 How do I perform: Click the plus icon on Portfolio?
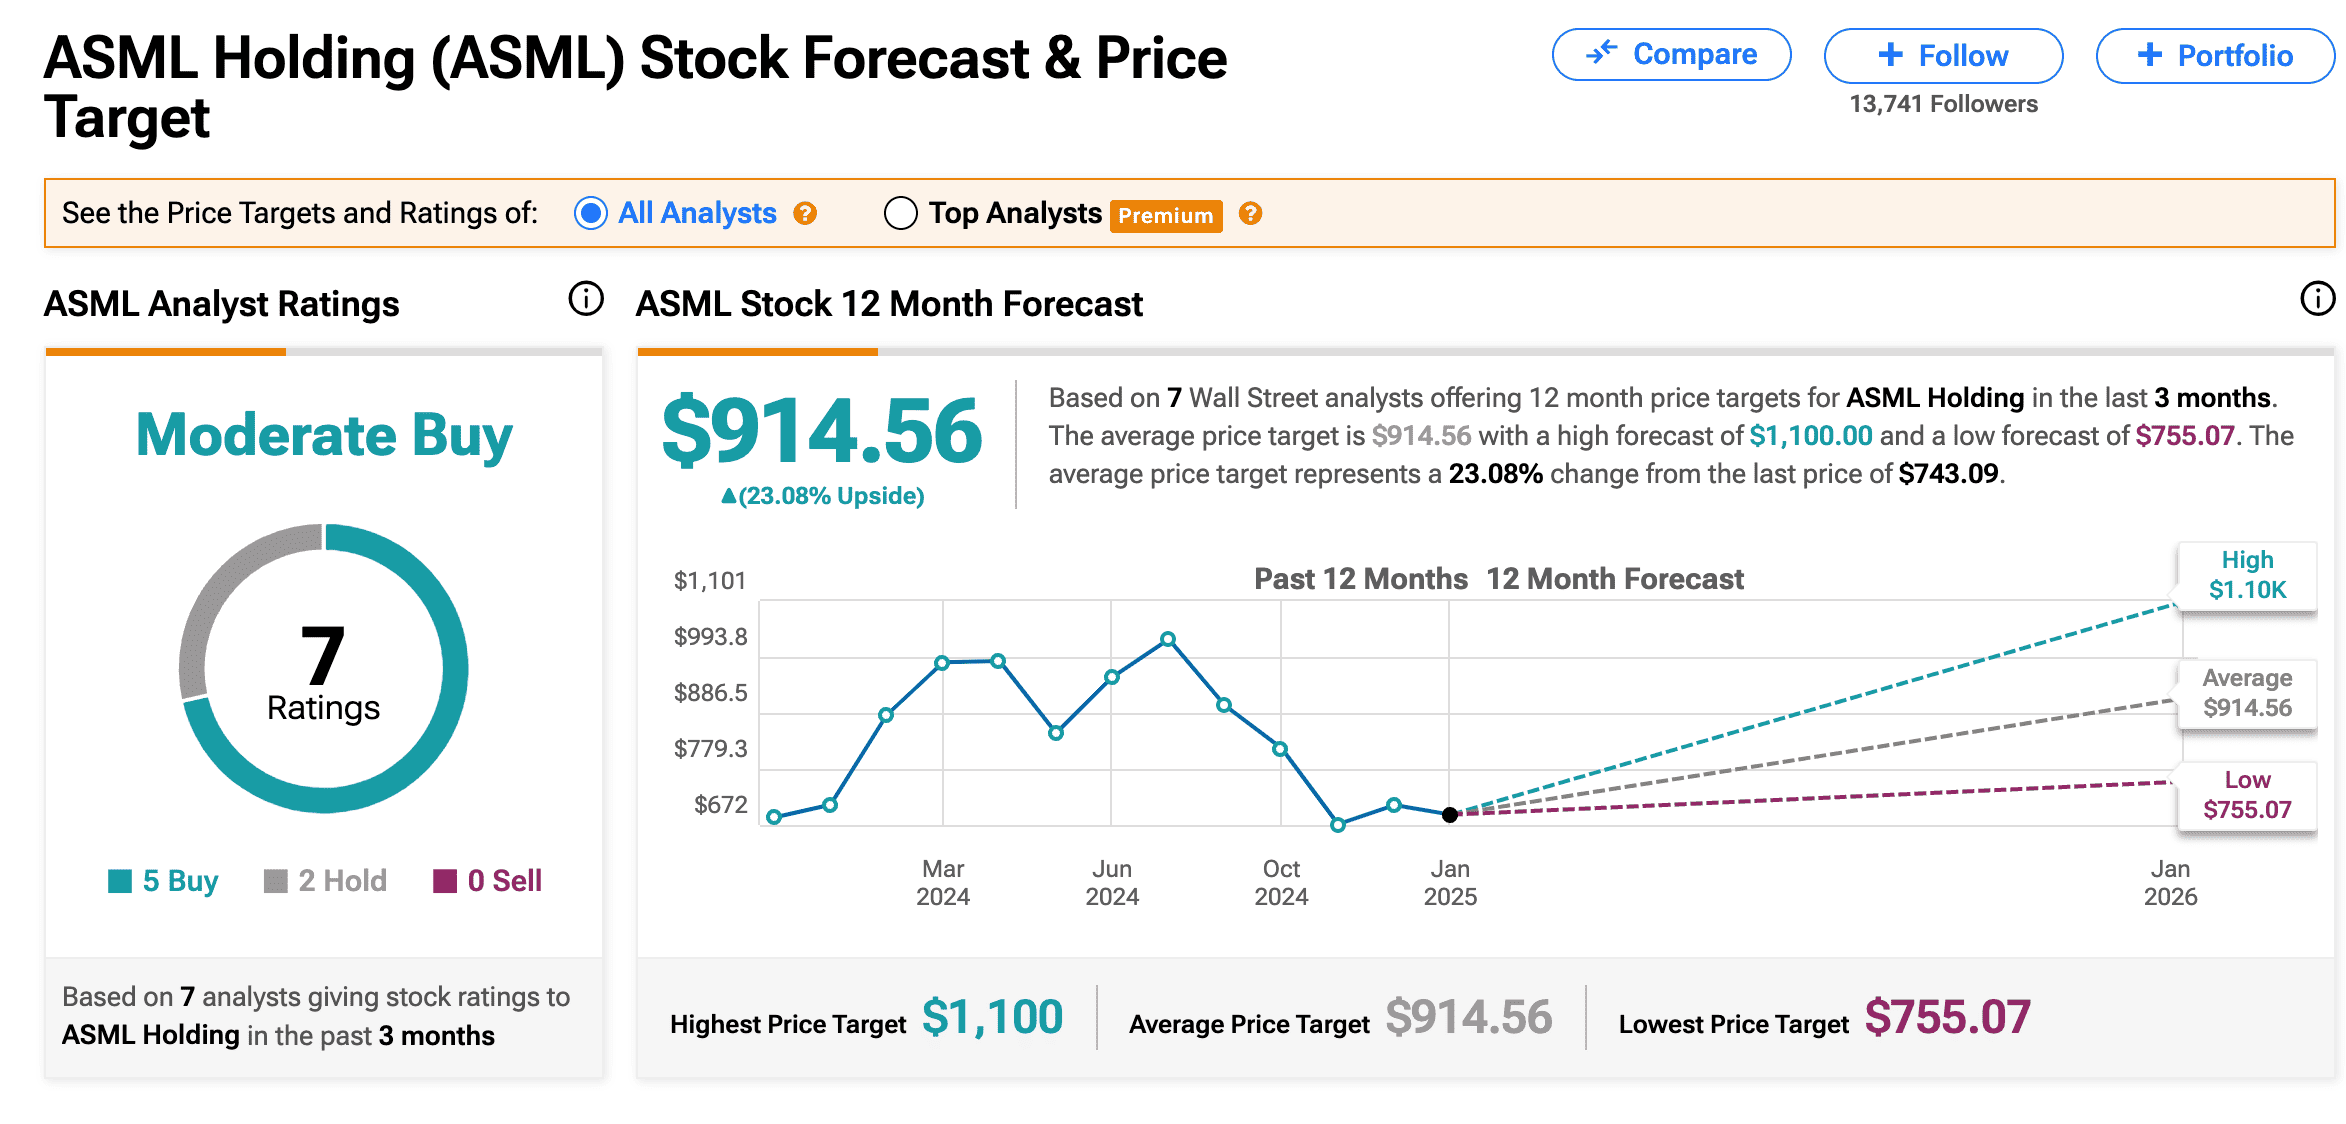(x=2149, y=55)
